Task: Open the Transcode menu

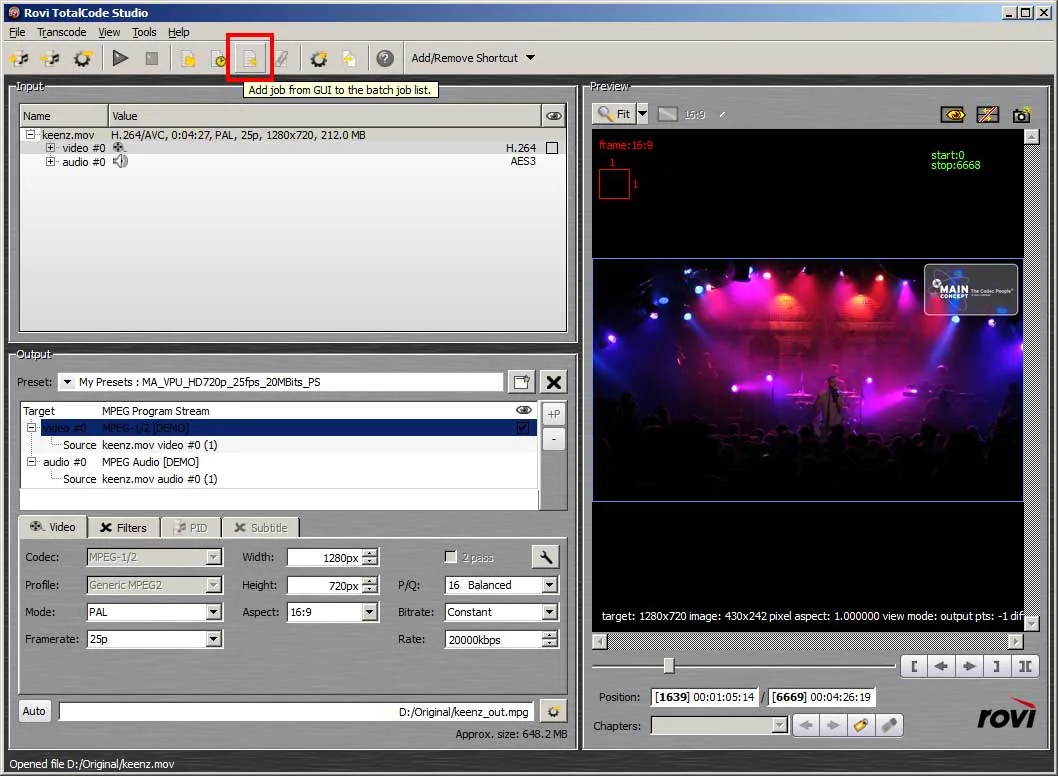Action: click(x=61, y=32)
